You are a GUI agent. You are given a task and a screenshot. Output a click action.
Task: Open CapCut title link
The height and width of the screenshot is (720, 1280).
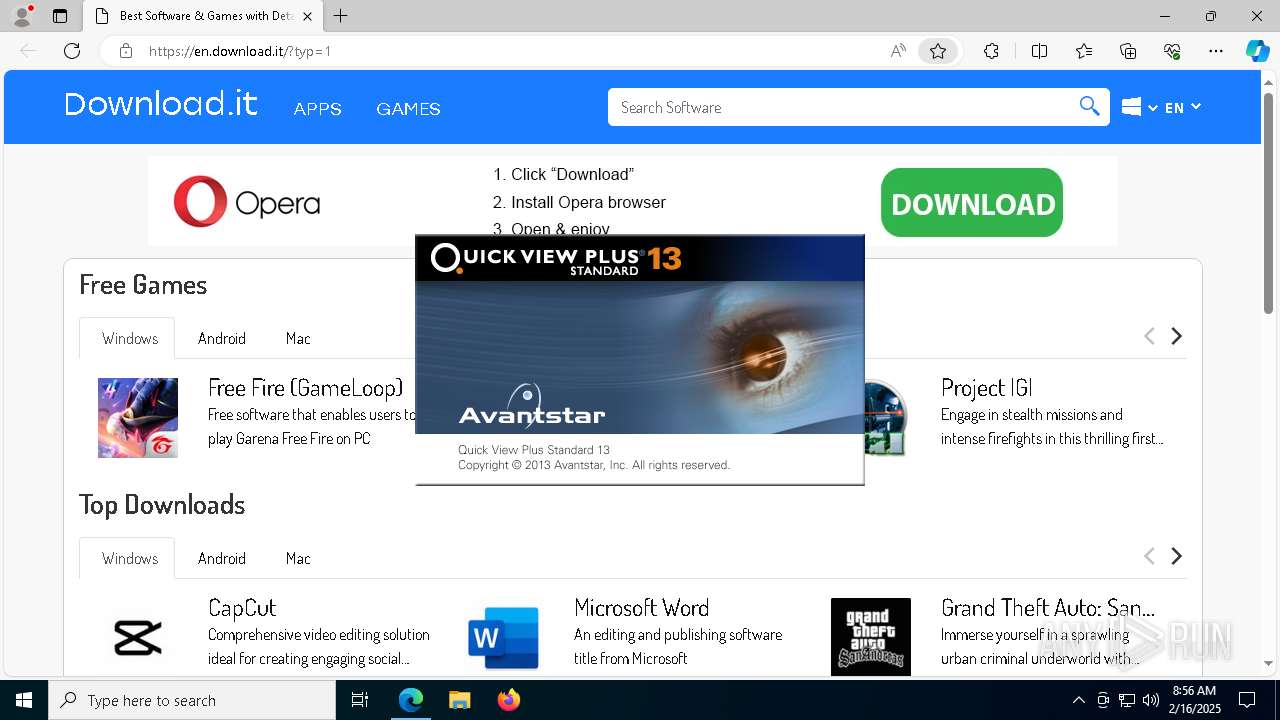pos(242,607)
